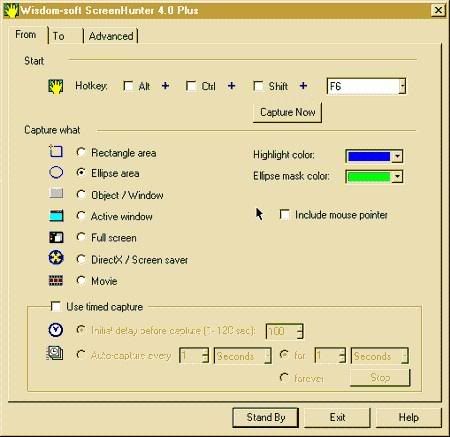The image size is (450, 437).
Task: Select Auto-capture every radio button
Action: click(x=81, y=355)
